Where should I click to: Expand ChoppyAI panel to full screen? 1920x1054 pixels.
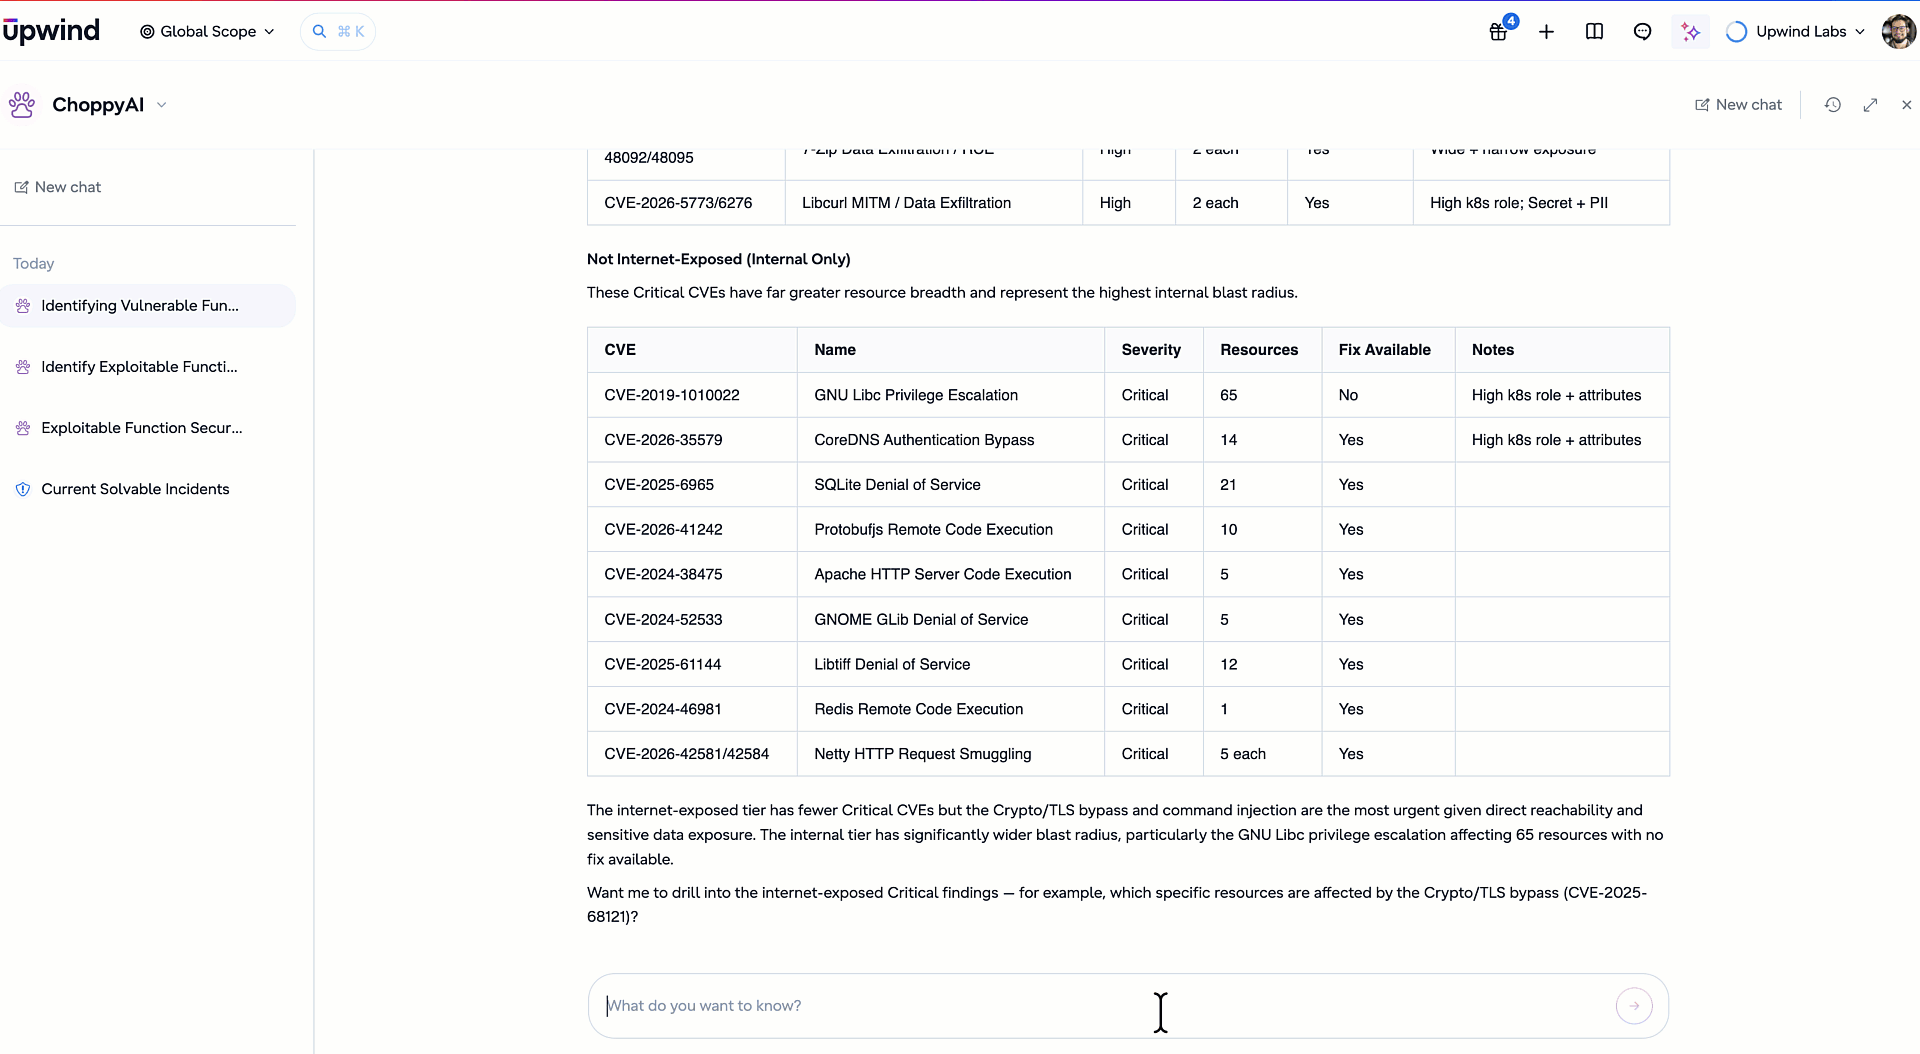[1870, 105]
